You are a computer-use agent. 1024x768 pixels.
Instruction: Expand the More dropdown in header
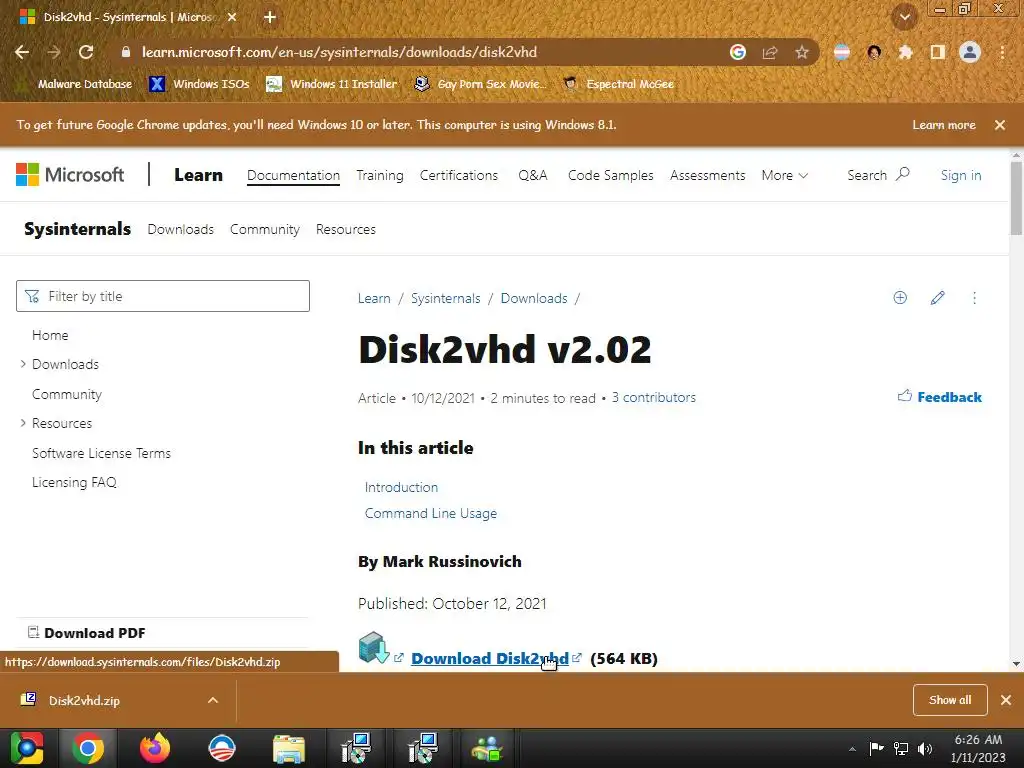784,175
